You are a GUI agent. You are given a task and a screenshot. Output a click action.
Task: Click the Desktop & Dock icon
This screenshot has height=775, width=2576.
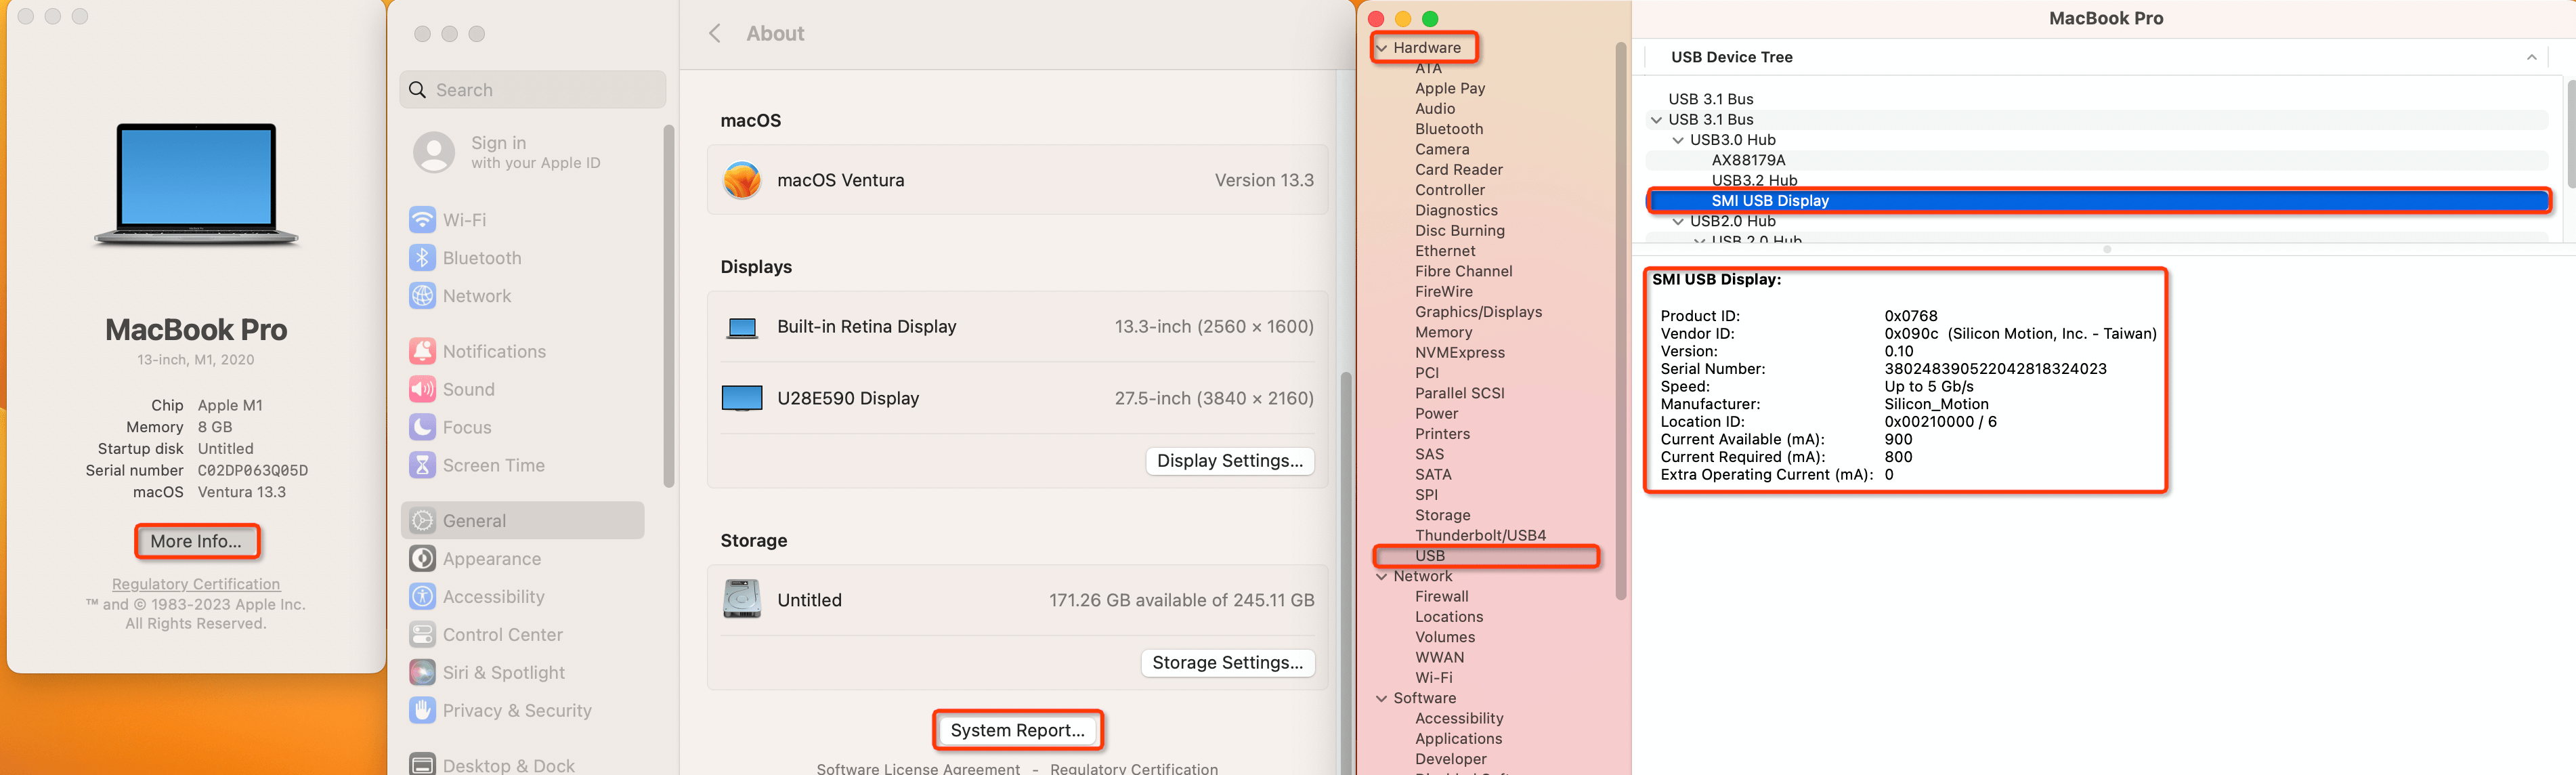422,765
